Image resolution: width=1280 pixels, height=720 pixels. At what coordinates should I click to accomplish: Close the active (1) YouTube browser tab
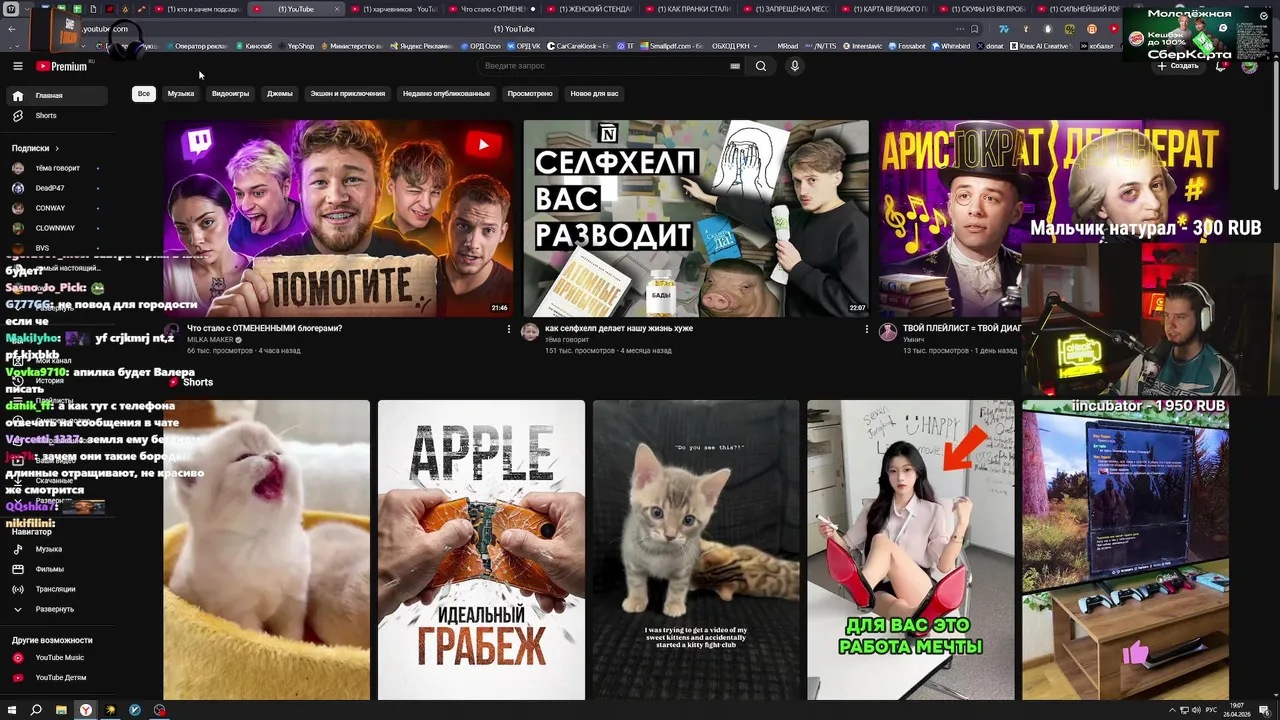point(336,9)
